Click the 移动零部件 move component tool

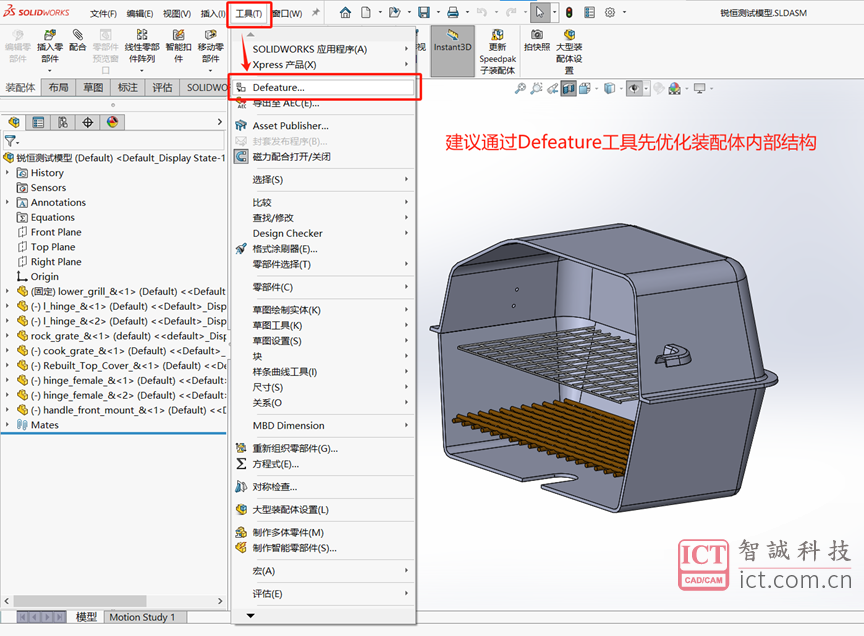point(210,46)
